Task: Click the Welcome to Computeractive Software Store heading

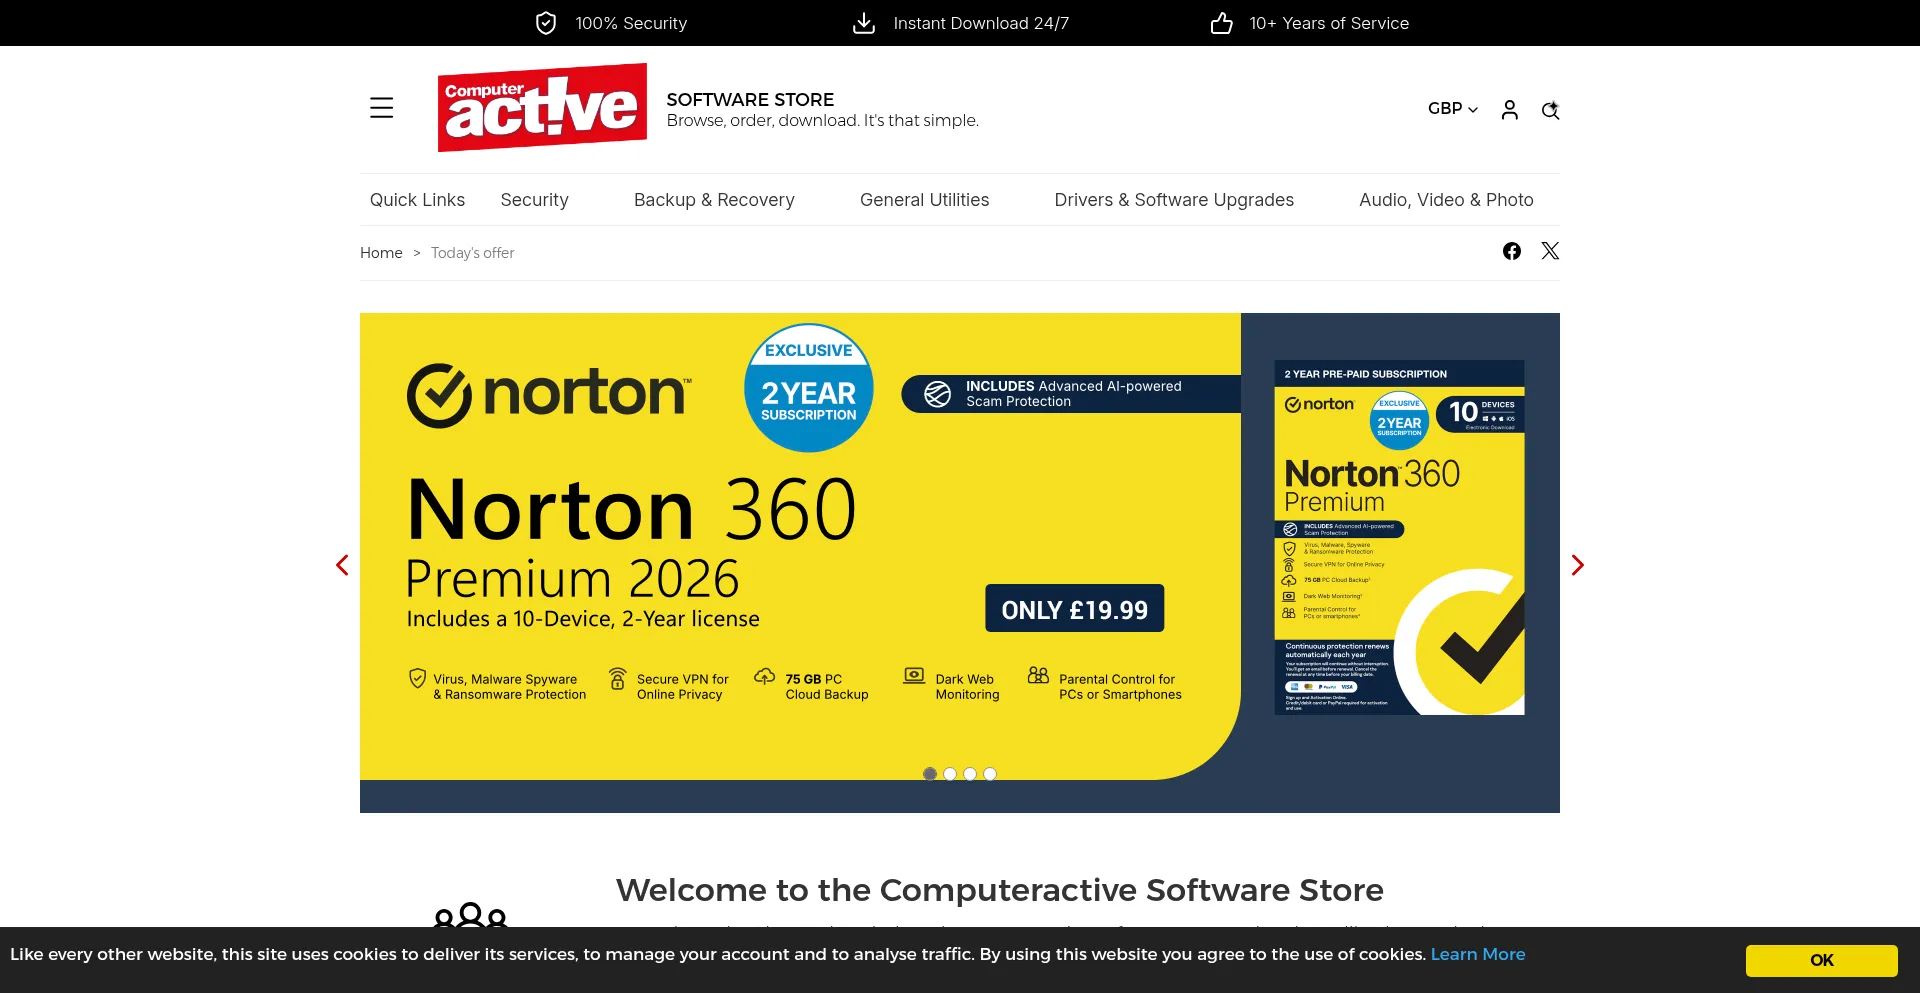Action: pyautogui.click(x=1000, y=890)
